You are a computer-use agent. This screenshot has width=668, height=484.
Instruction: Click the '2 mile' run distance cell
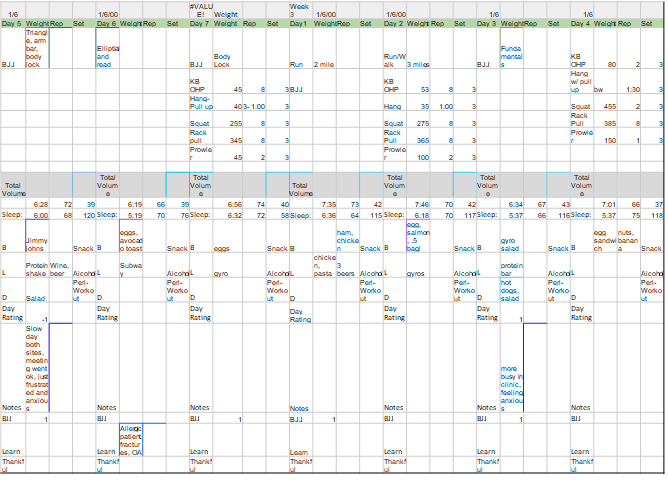tap(324, 65)
